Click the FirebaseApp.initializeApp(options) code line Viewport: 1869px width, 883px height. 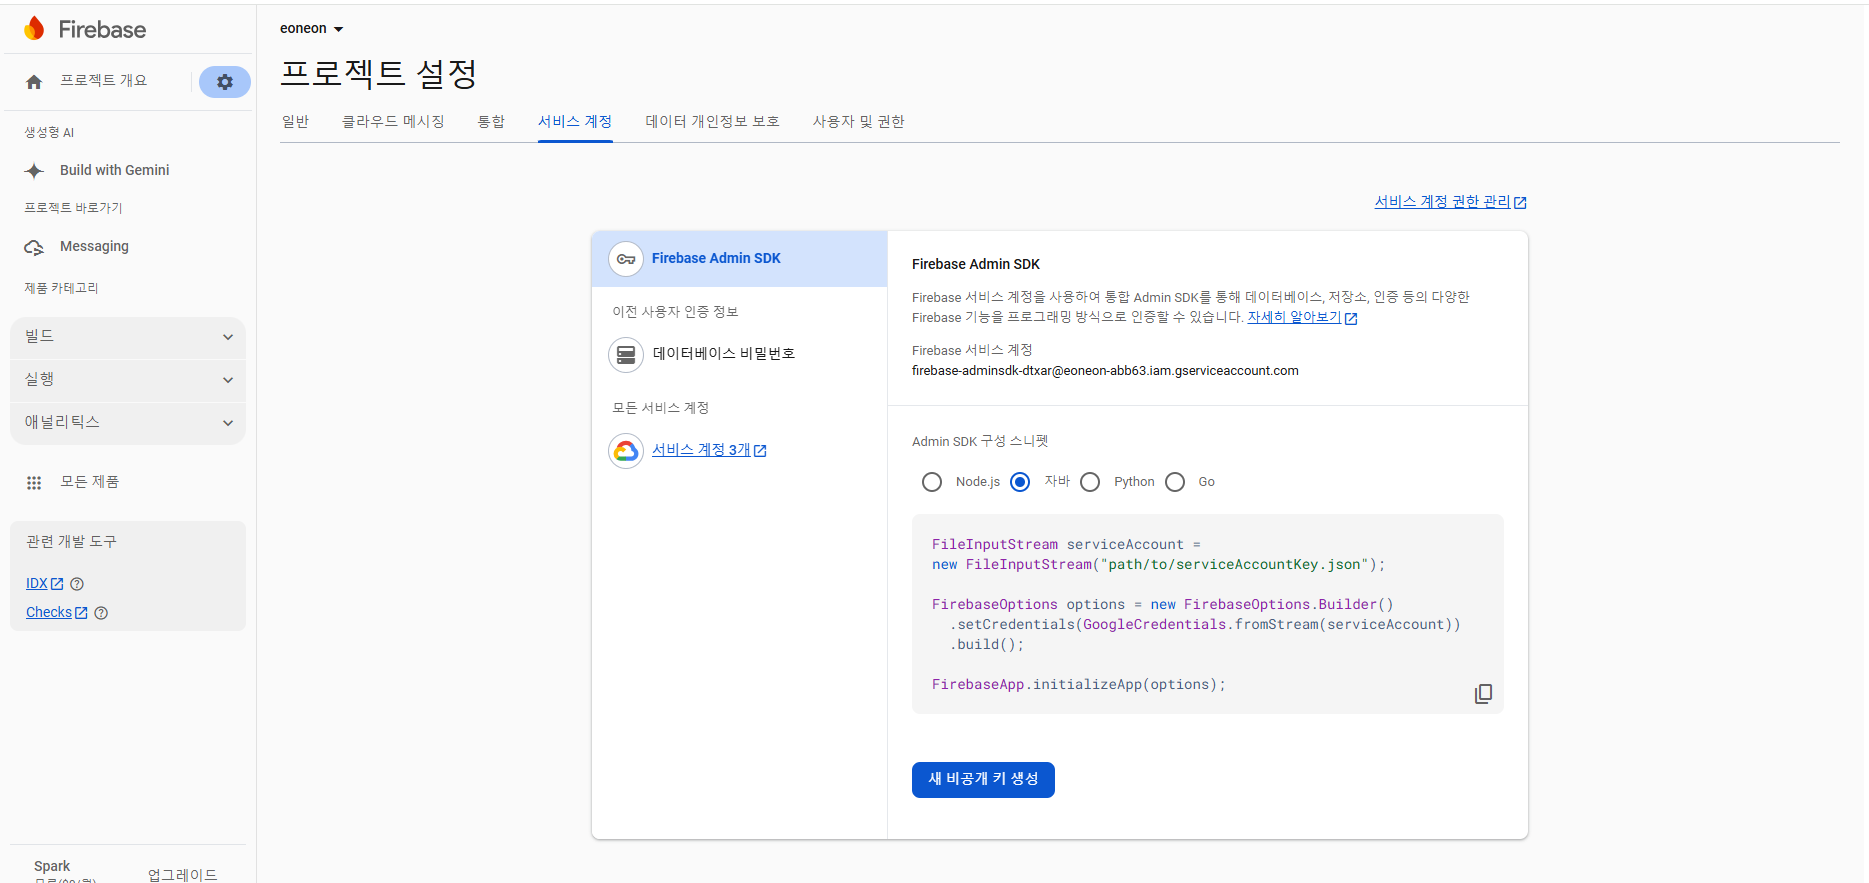pos(1078,685)
